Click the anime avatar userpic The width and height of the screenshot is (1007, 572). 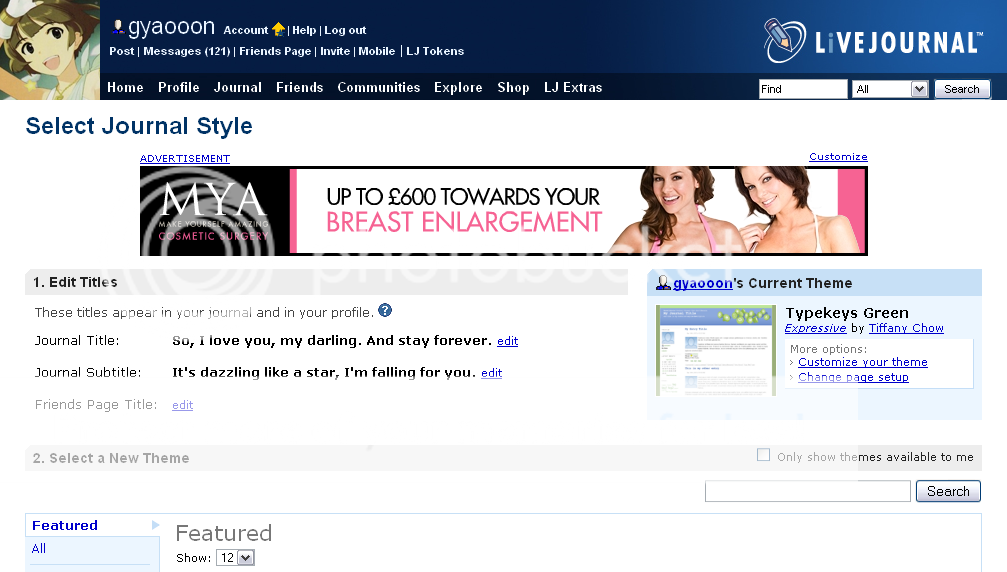(50, 50)
